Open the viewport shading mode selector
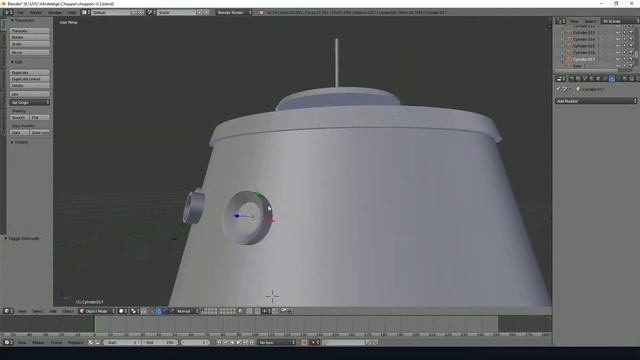 123,311
